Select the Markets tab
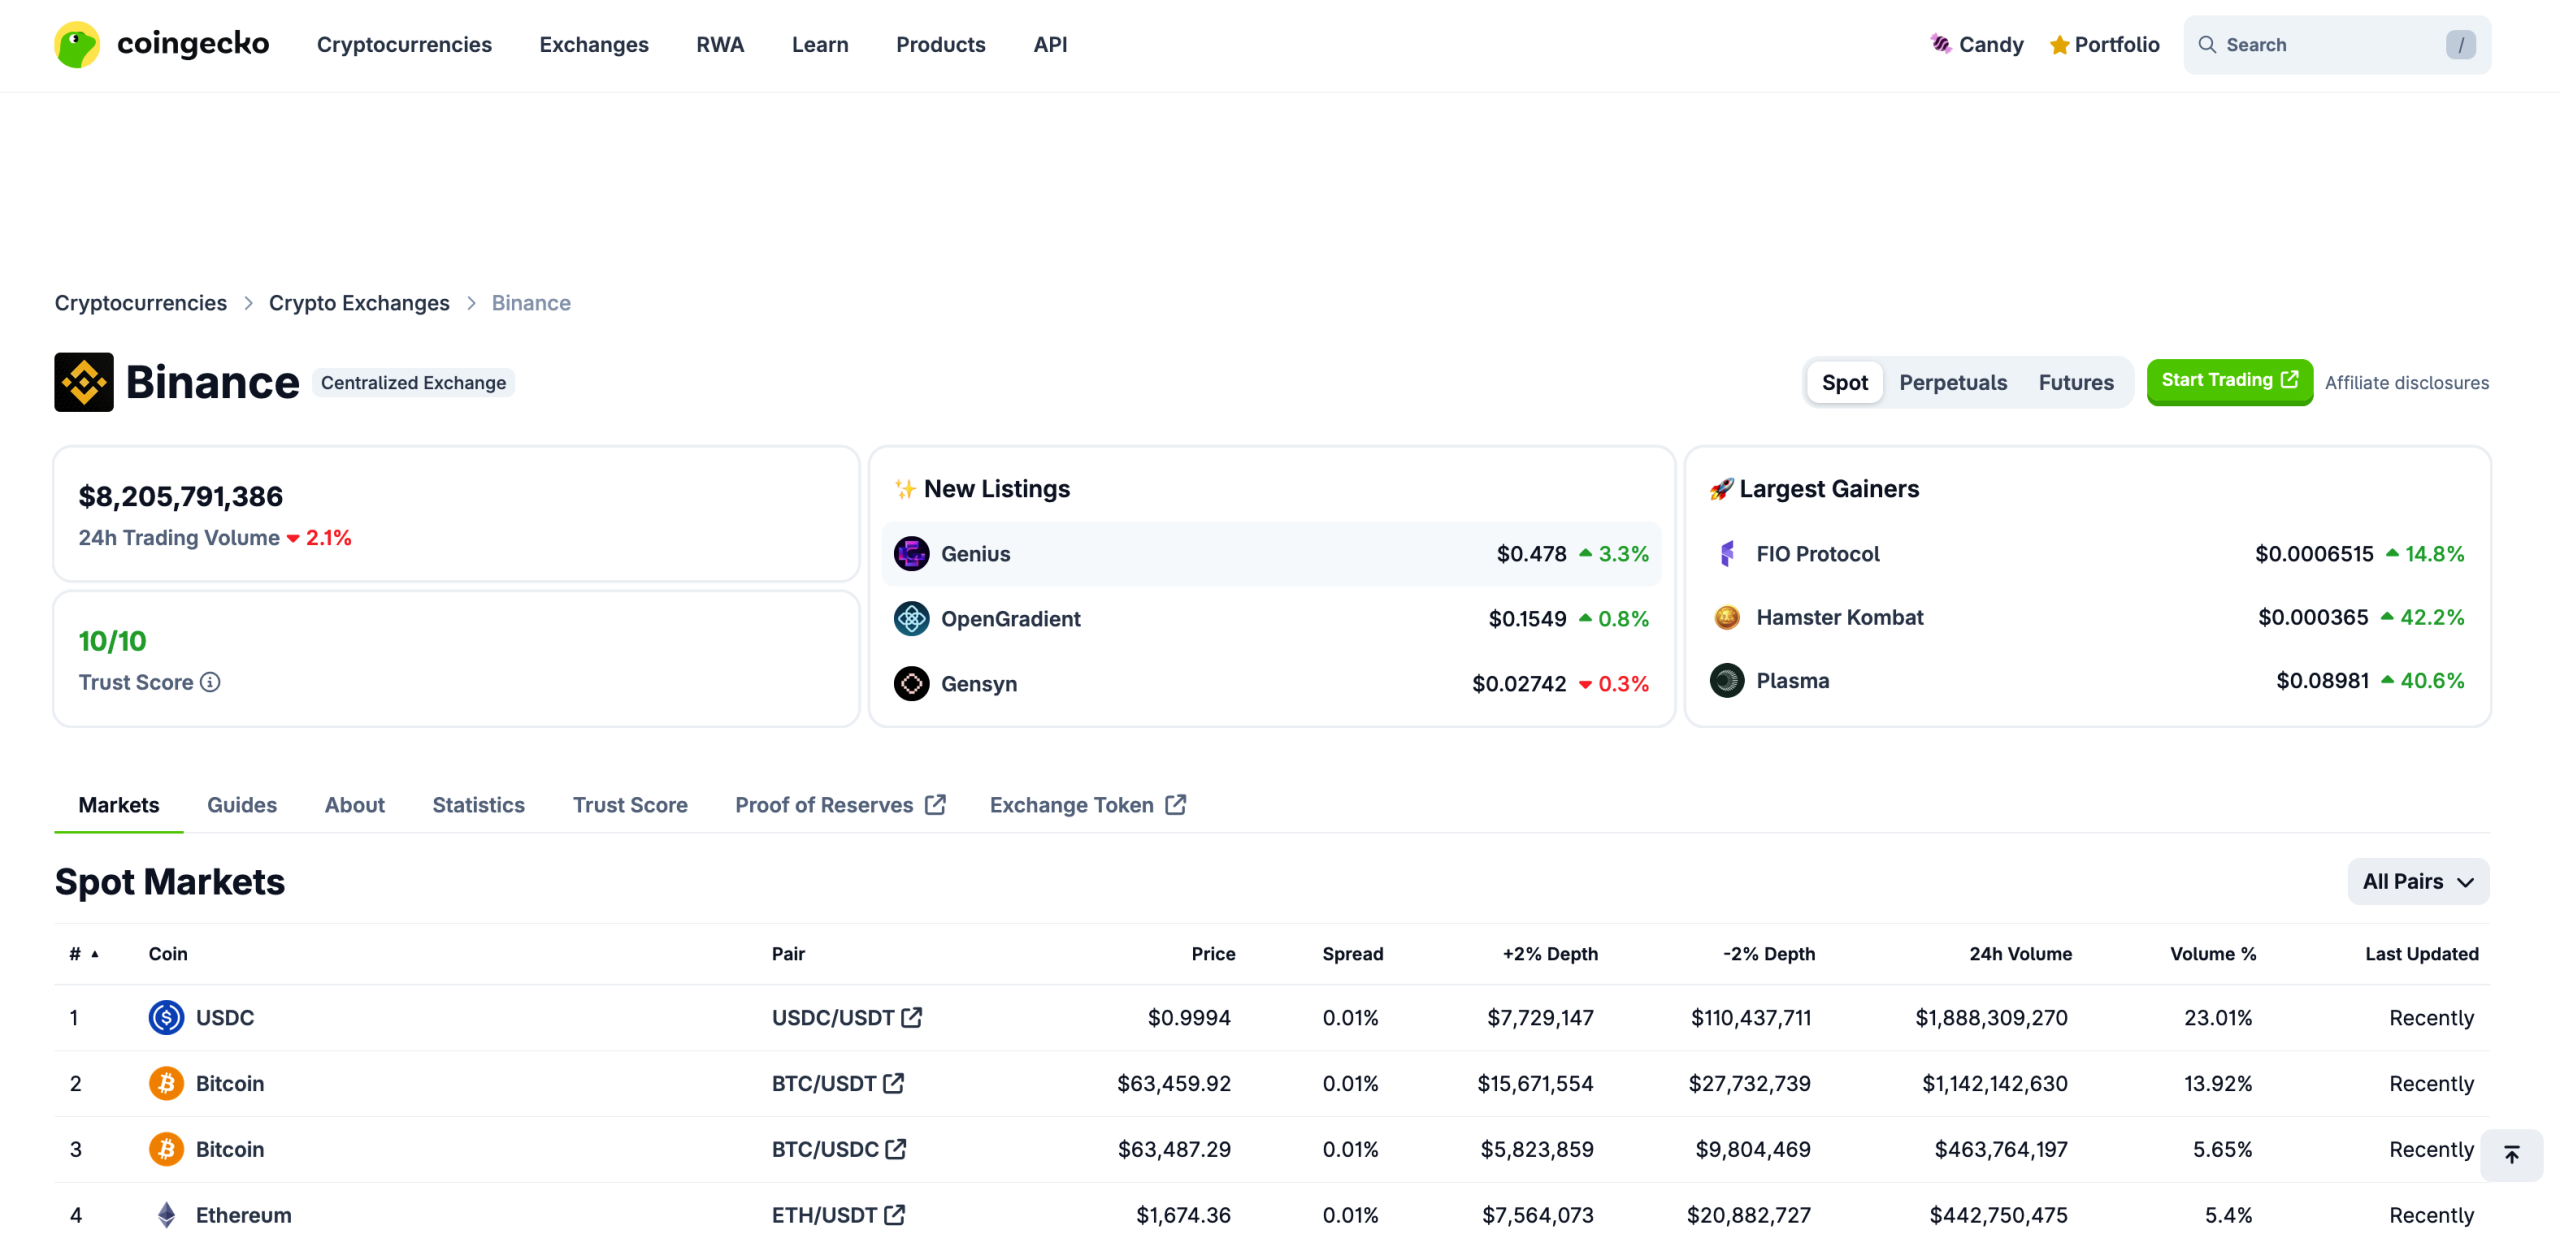The image size is (2560, 1243). (119, 806)
